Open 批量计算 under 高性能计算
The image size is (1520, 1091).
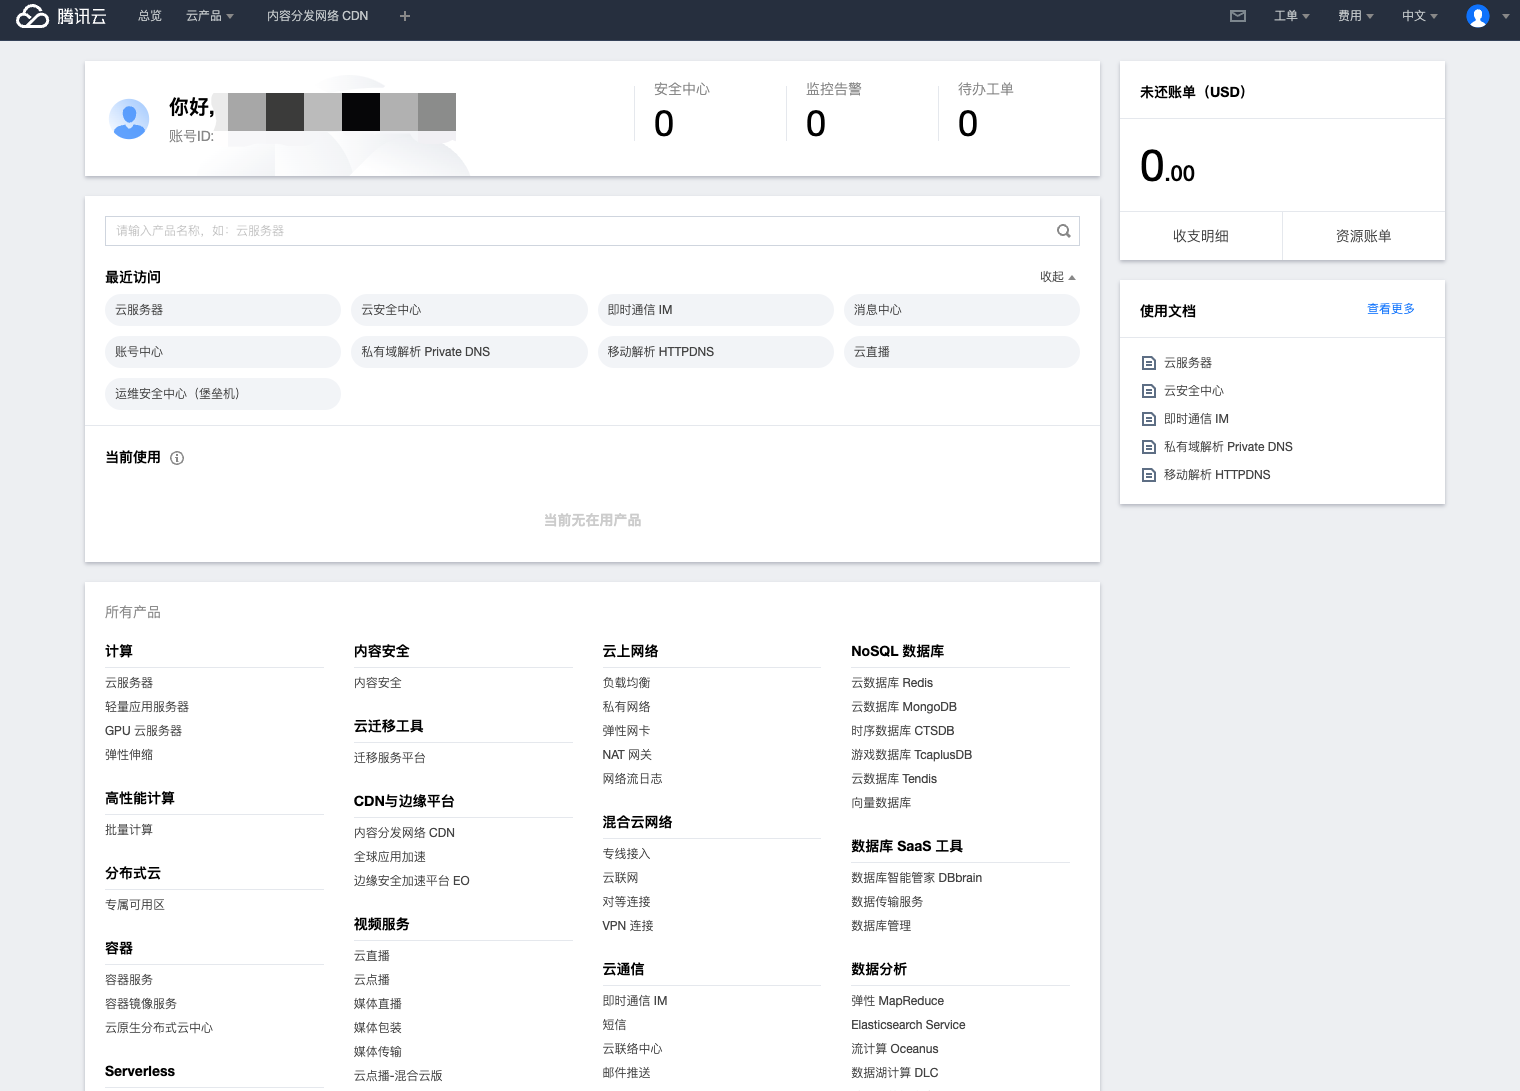tap(129, 830)
